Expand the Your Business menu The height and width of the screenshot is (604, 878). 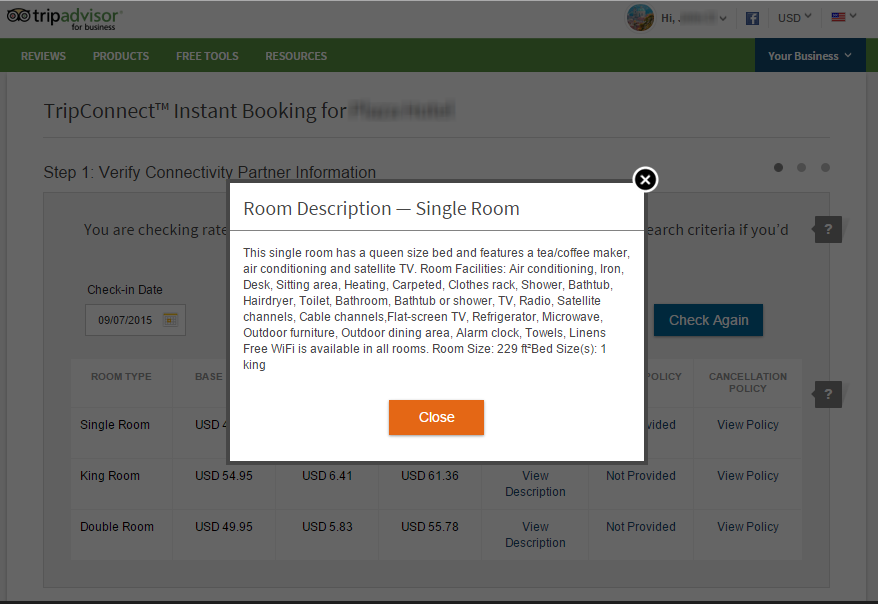810,56
